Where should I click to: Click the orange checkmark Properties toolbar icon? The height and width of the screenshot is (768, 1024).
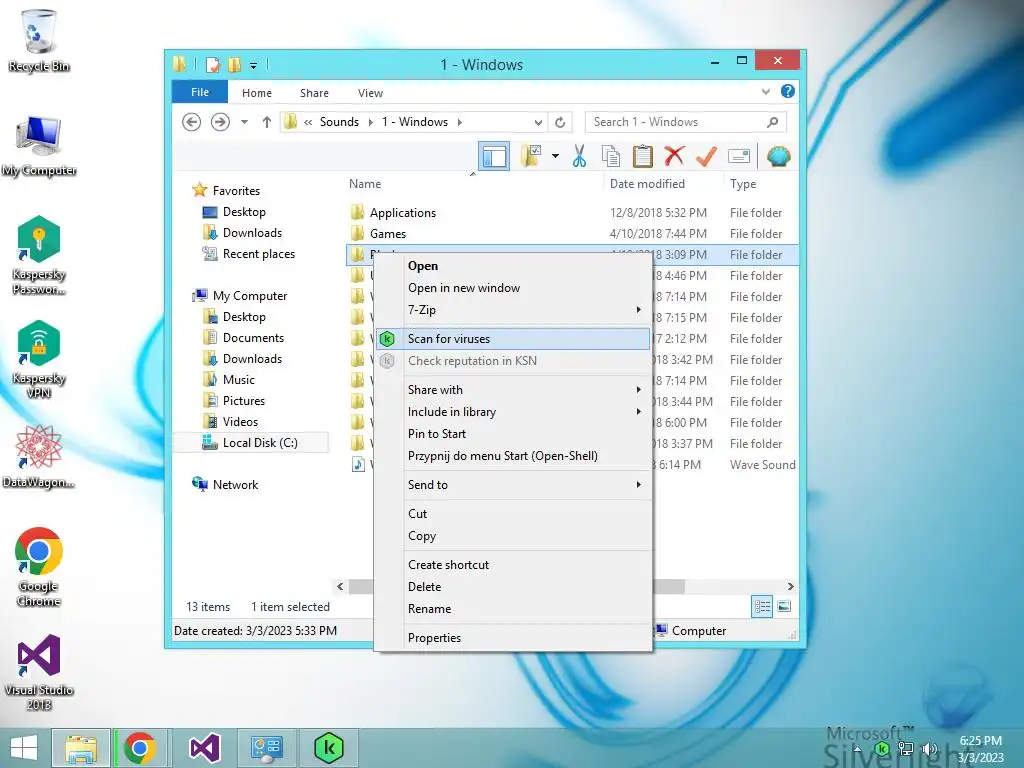706,156
